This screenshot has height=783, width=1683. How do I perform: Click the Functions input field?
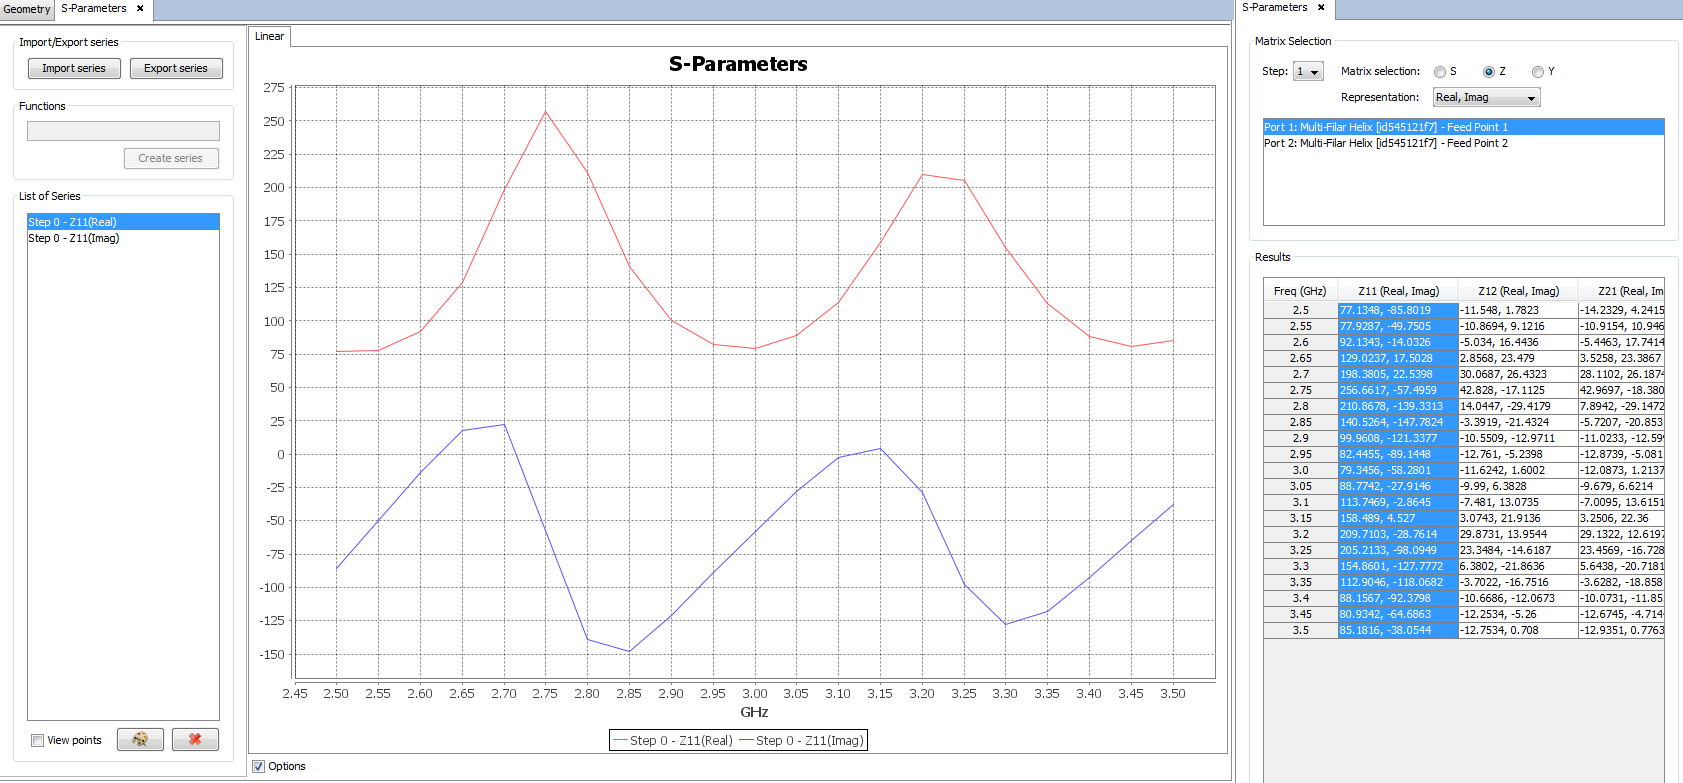click(x=123, y=131)
